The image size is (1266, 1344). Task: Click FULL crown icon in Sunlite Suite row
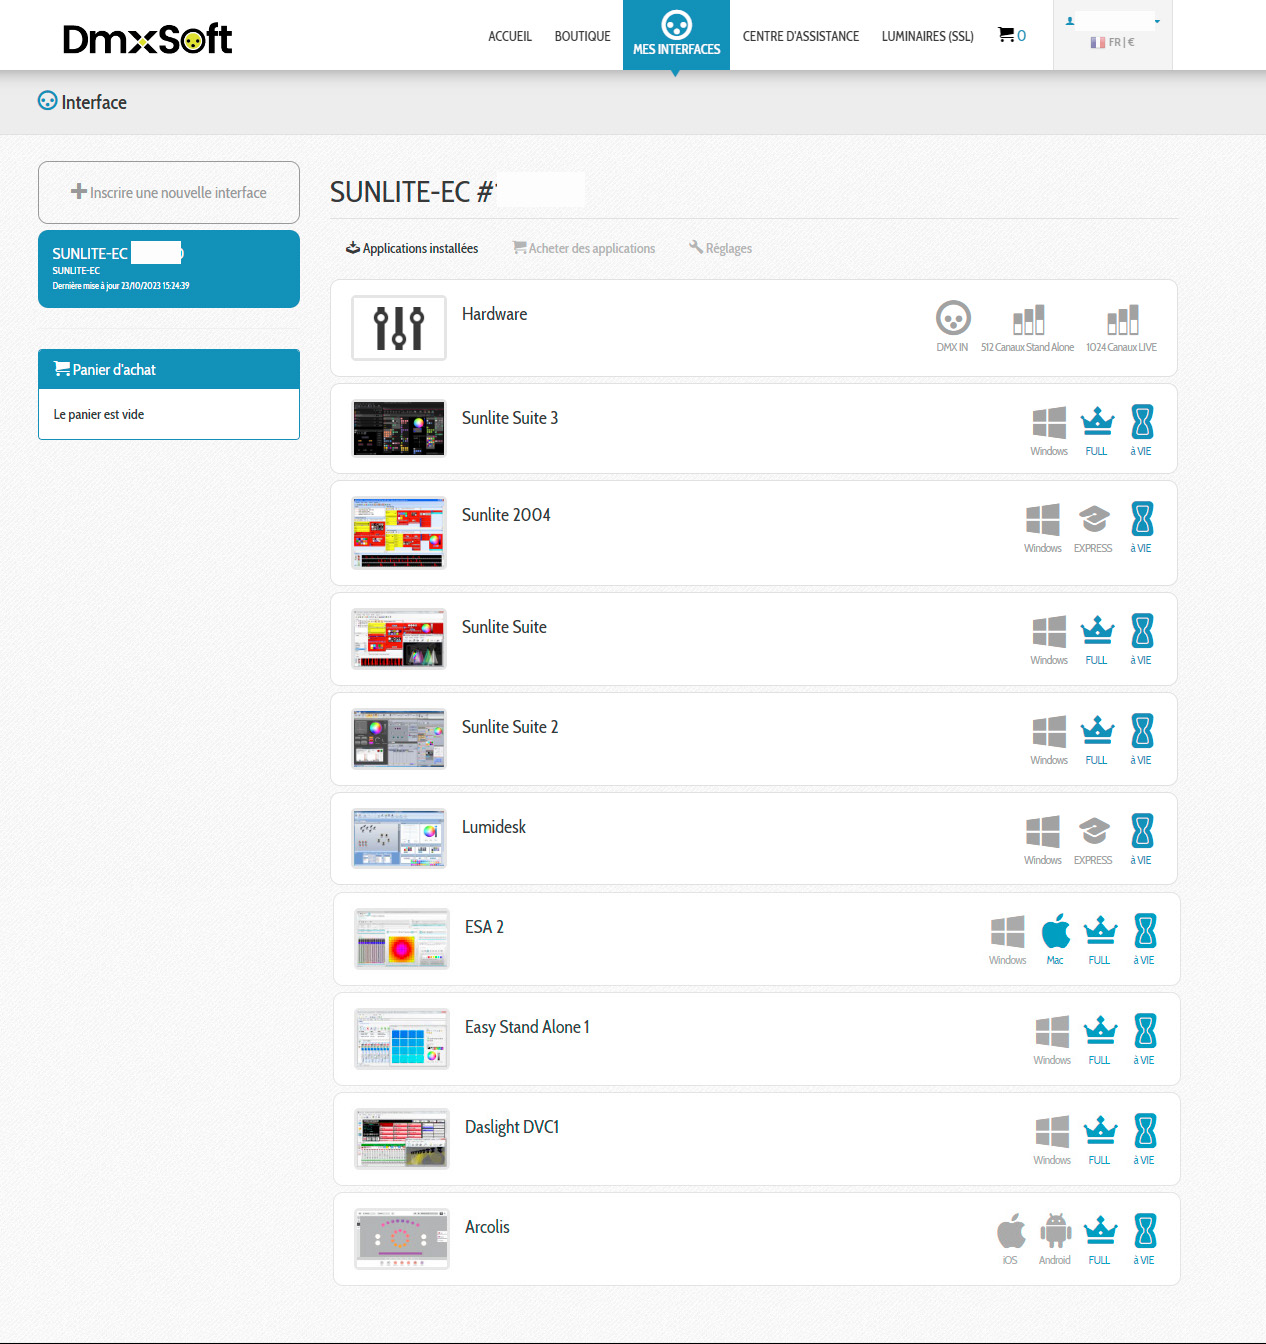pos(1097,631)
